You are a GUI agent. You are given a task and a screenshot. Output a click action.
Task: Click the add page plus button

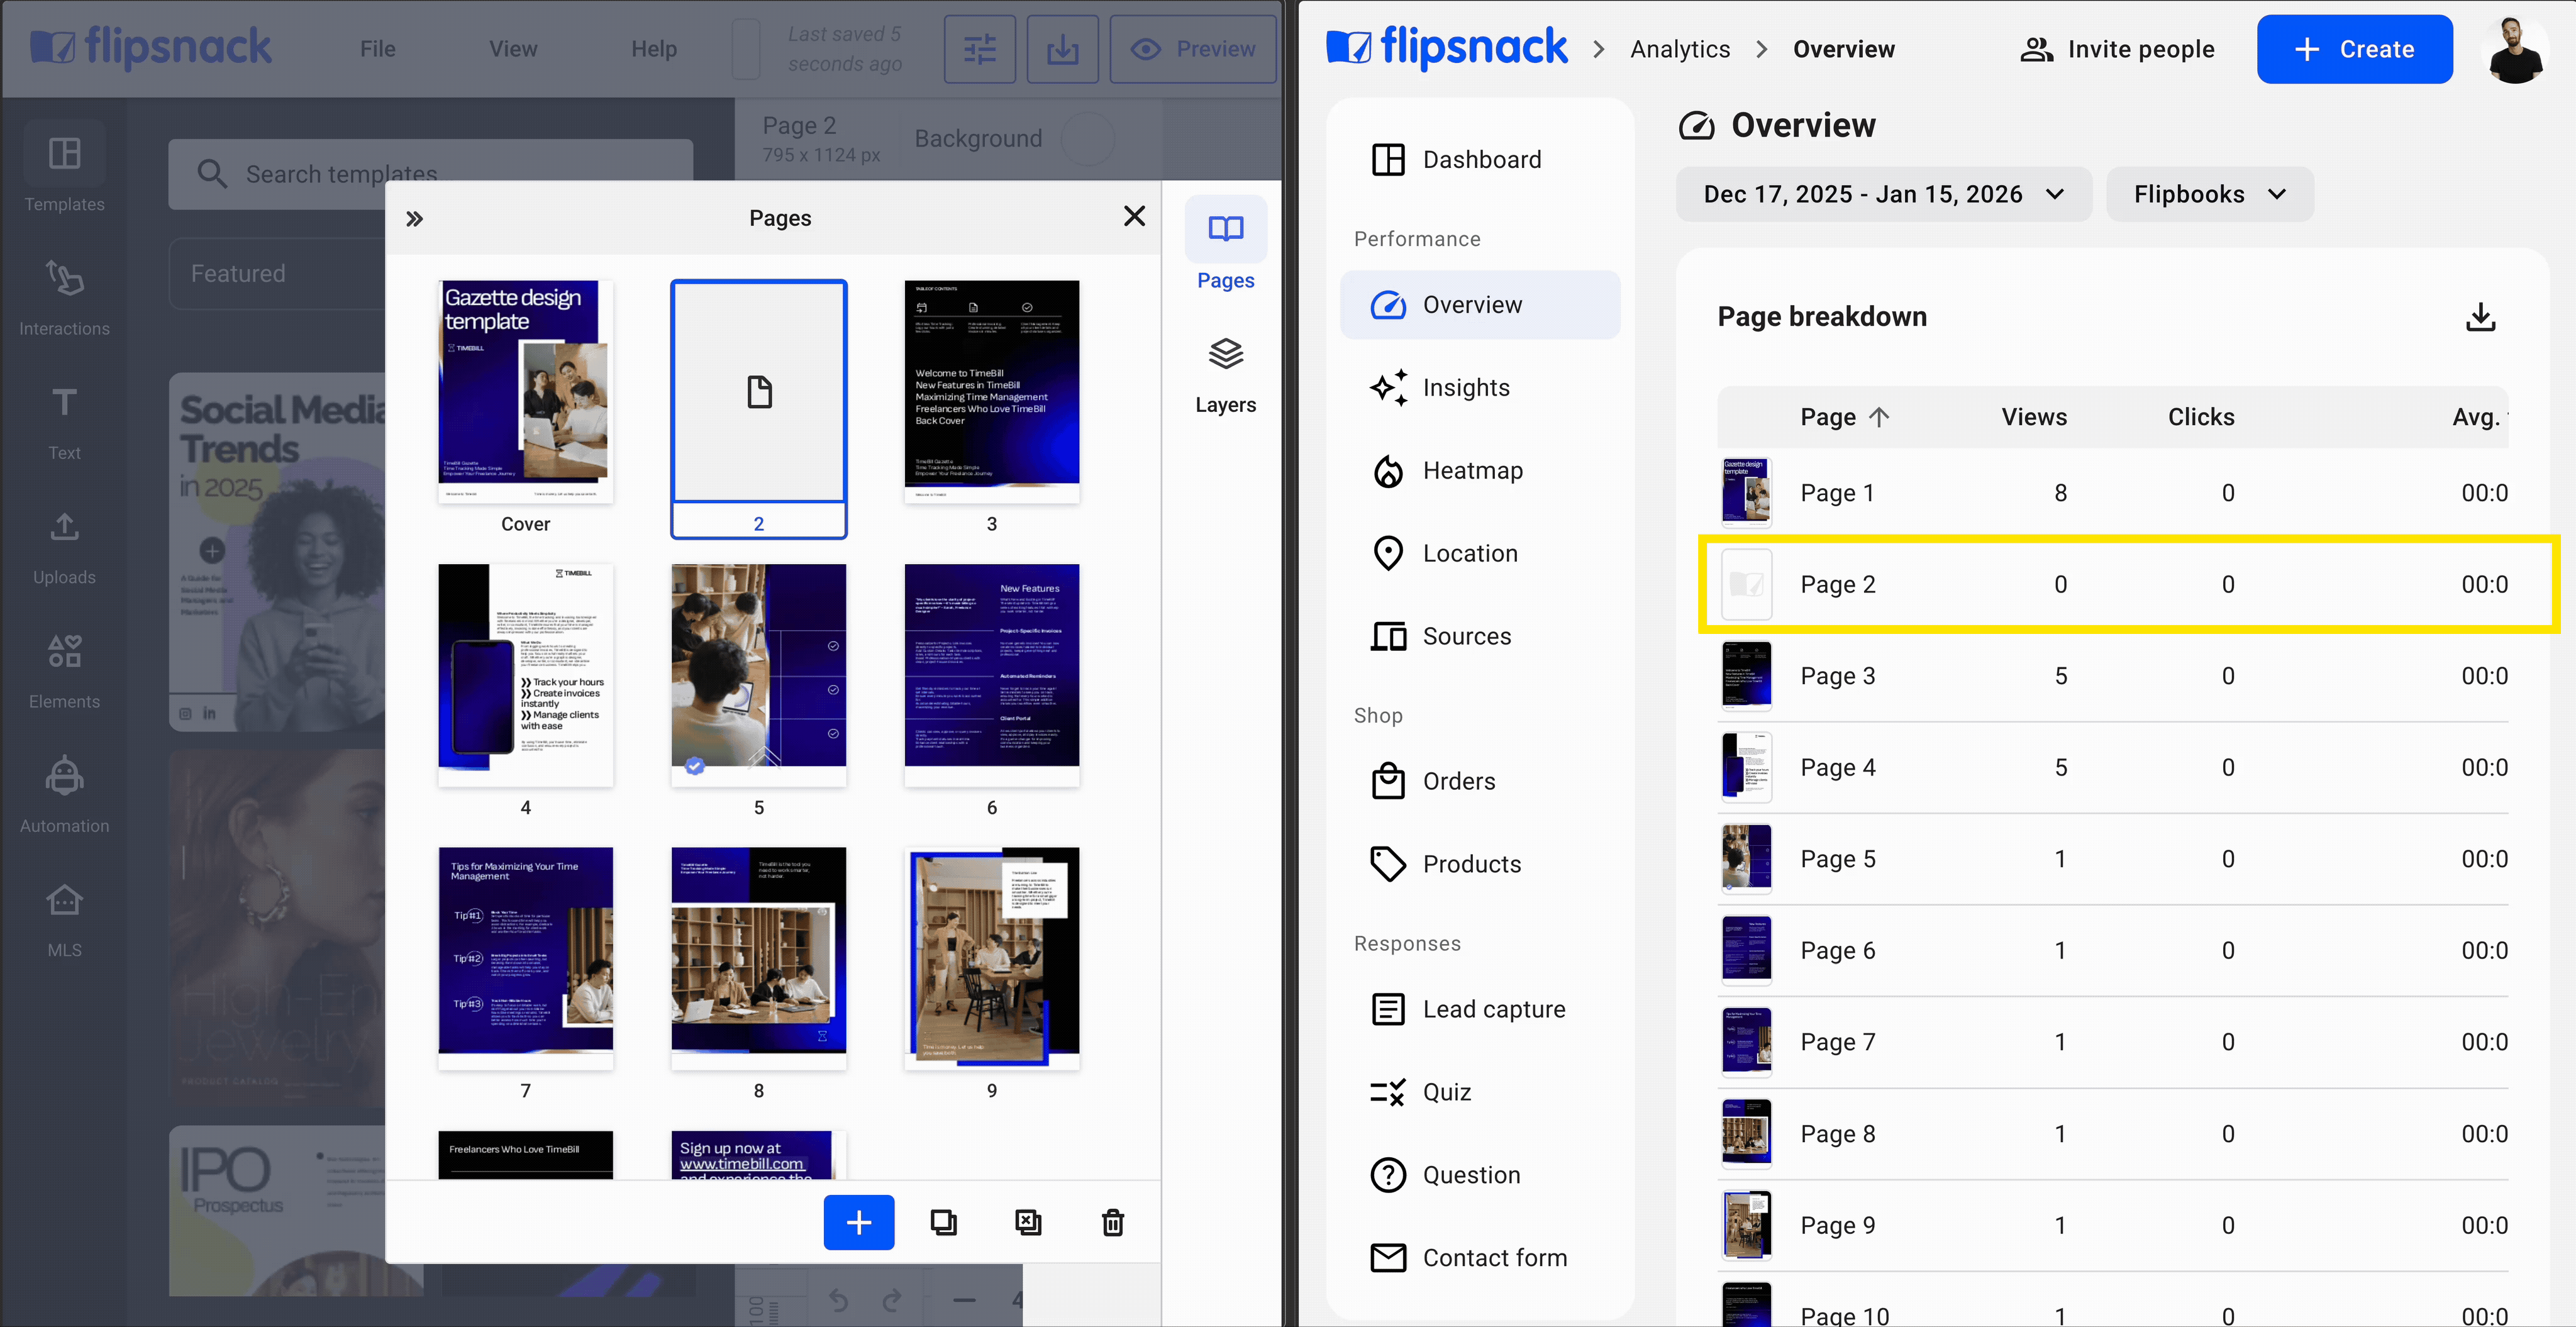click(x=858, y=1221)
